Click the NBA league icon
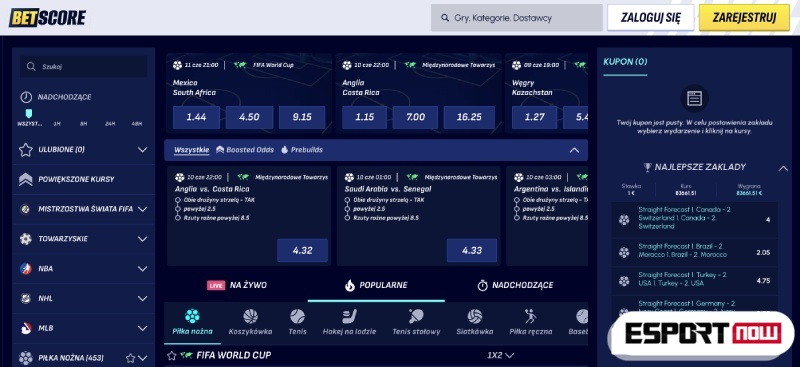Screen dimensions: 800x367 (x=26, y=268)
